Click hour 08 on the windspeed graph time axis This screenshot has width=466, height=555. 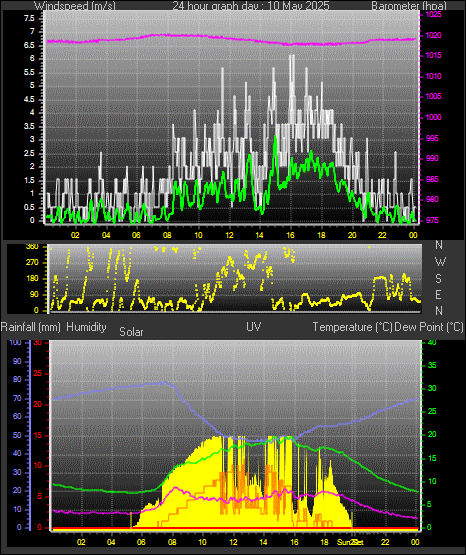click(167, 235)
